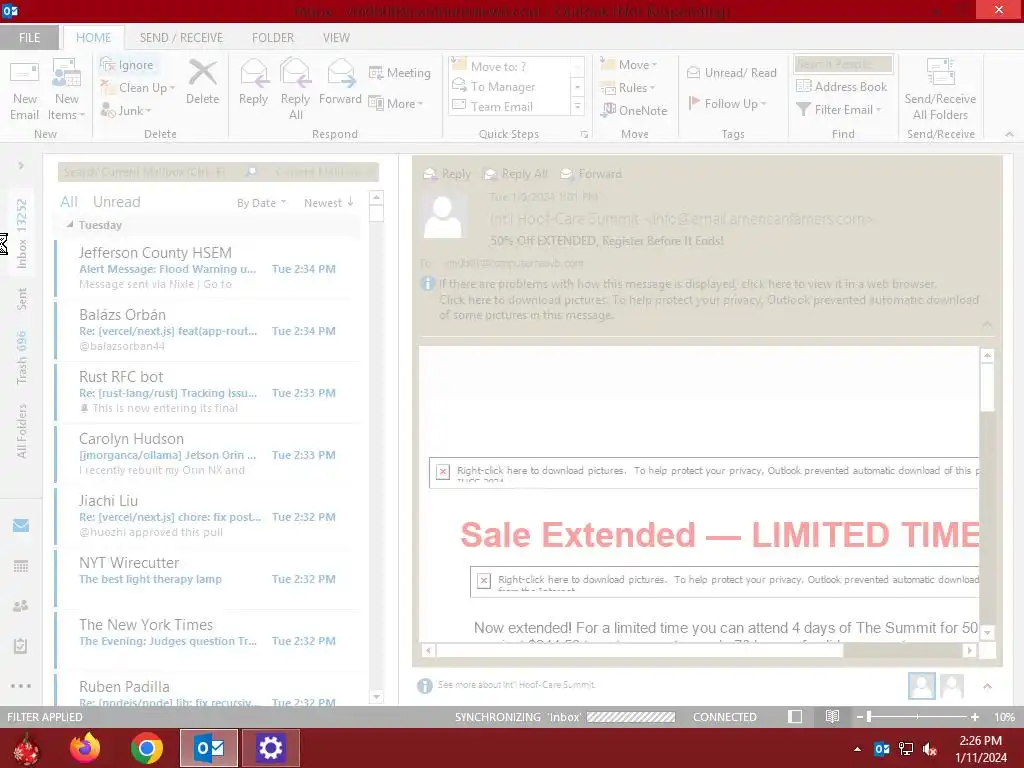Ignore the selected conversation
The image size is (1024, 768).
tap(127, 65)
